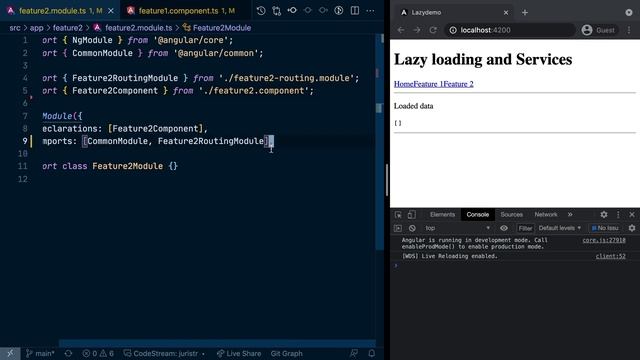Screen dimensions: 640x360
Task: Switch to Network tab in DevTools
Action: pos(546,214)
